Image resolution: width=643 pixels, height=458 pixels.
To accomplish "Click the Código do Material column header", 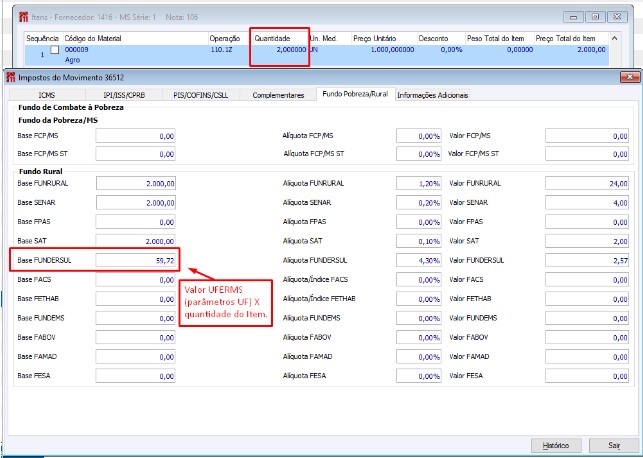I will pyautogui.click(x=91, y=38).
